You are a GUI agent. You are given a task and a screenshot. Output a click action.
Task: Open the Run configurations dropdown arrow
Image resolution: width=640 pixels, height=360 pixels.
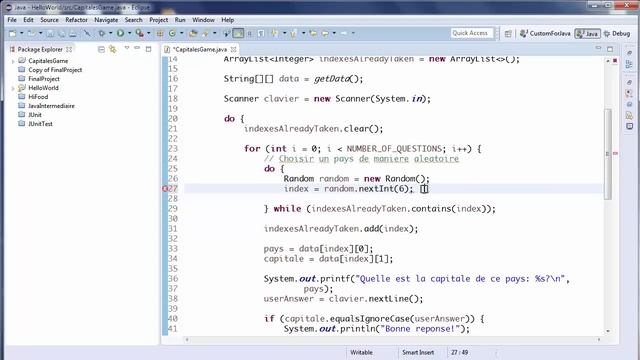pyautogui.click(x=129, y=33)
